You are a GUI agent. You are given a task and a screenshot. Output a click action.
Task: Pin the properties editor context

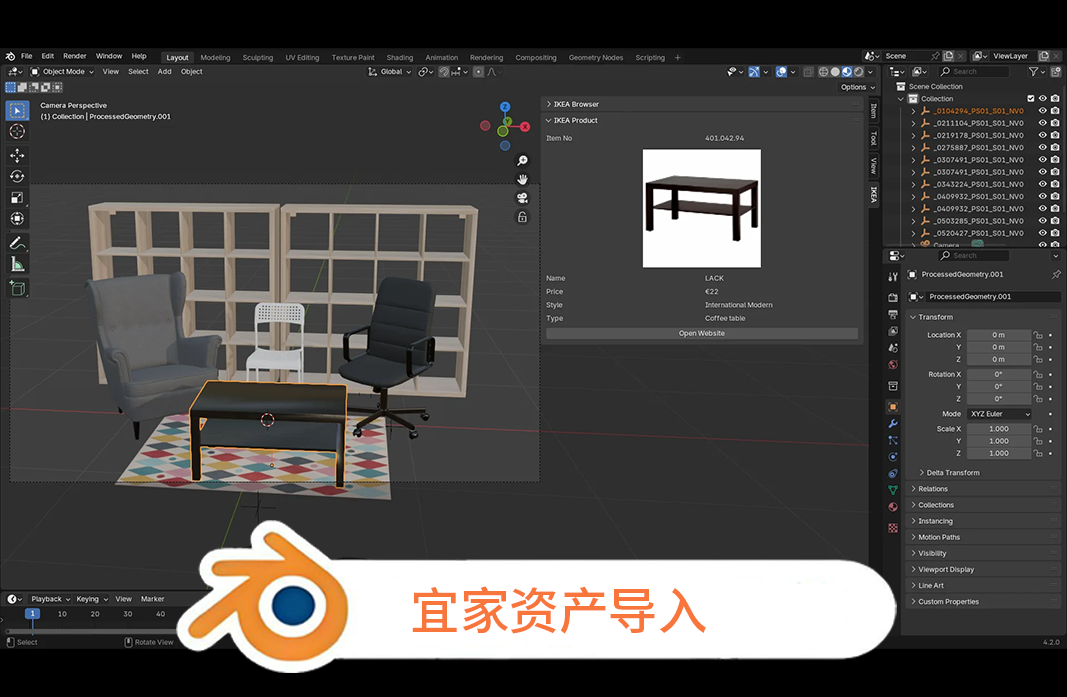1056,274
